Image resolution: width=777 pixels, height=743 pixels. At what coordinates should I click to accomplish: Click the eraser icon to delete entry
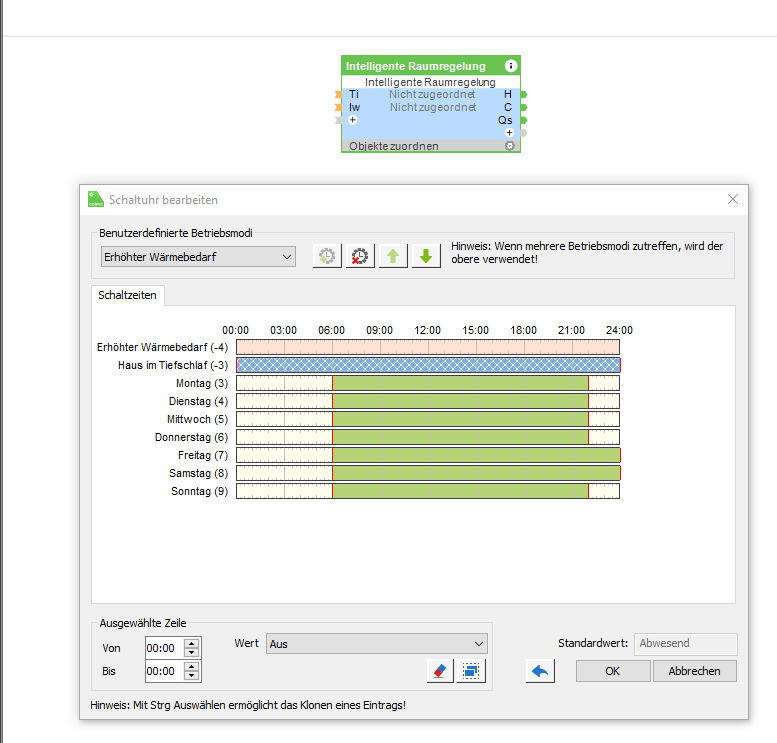point(440,671)
